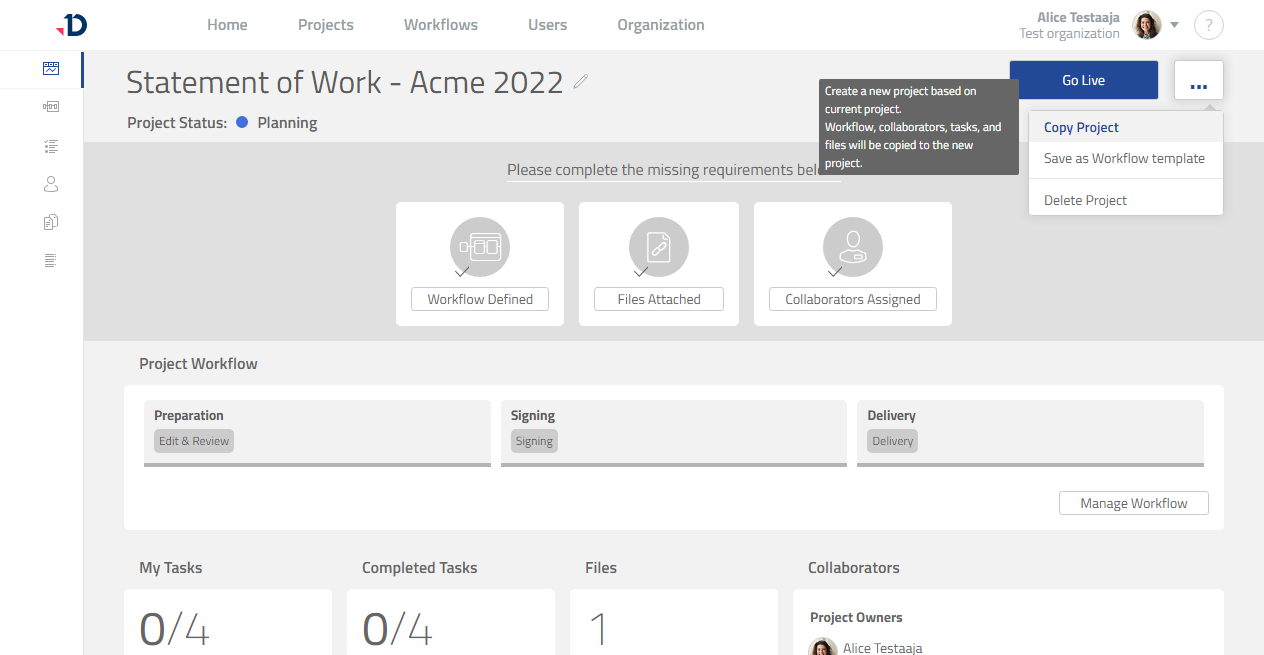
Task: Switch to the Workflows tab
Action: (x=440, y=25)
